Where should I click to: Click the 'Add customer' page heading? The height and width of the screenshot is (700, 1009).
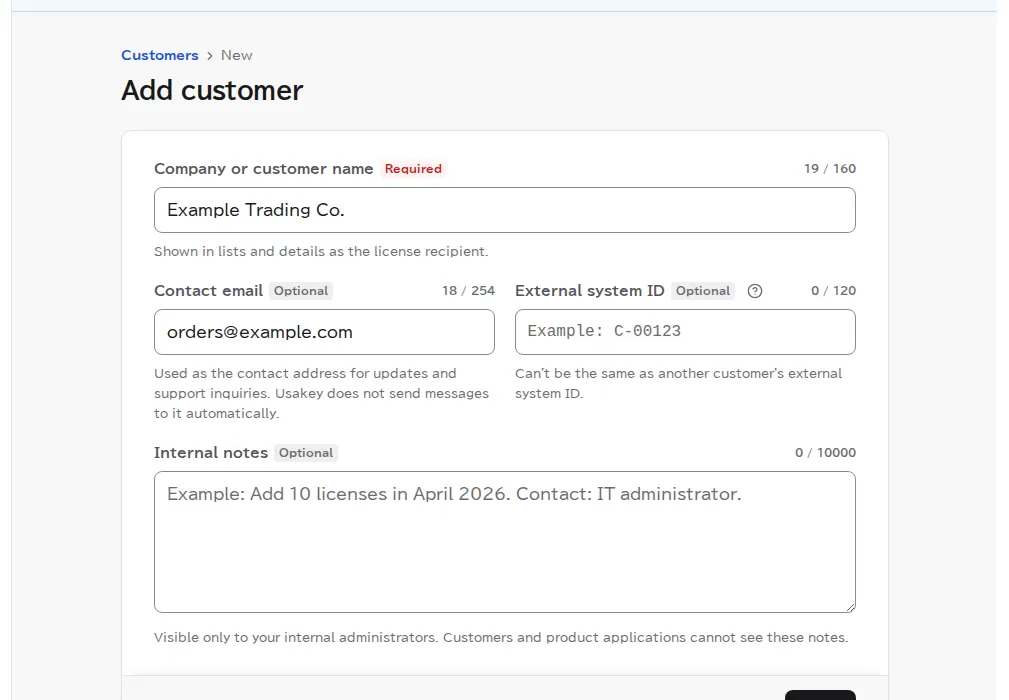(x=212, y=91)
